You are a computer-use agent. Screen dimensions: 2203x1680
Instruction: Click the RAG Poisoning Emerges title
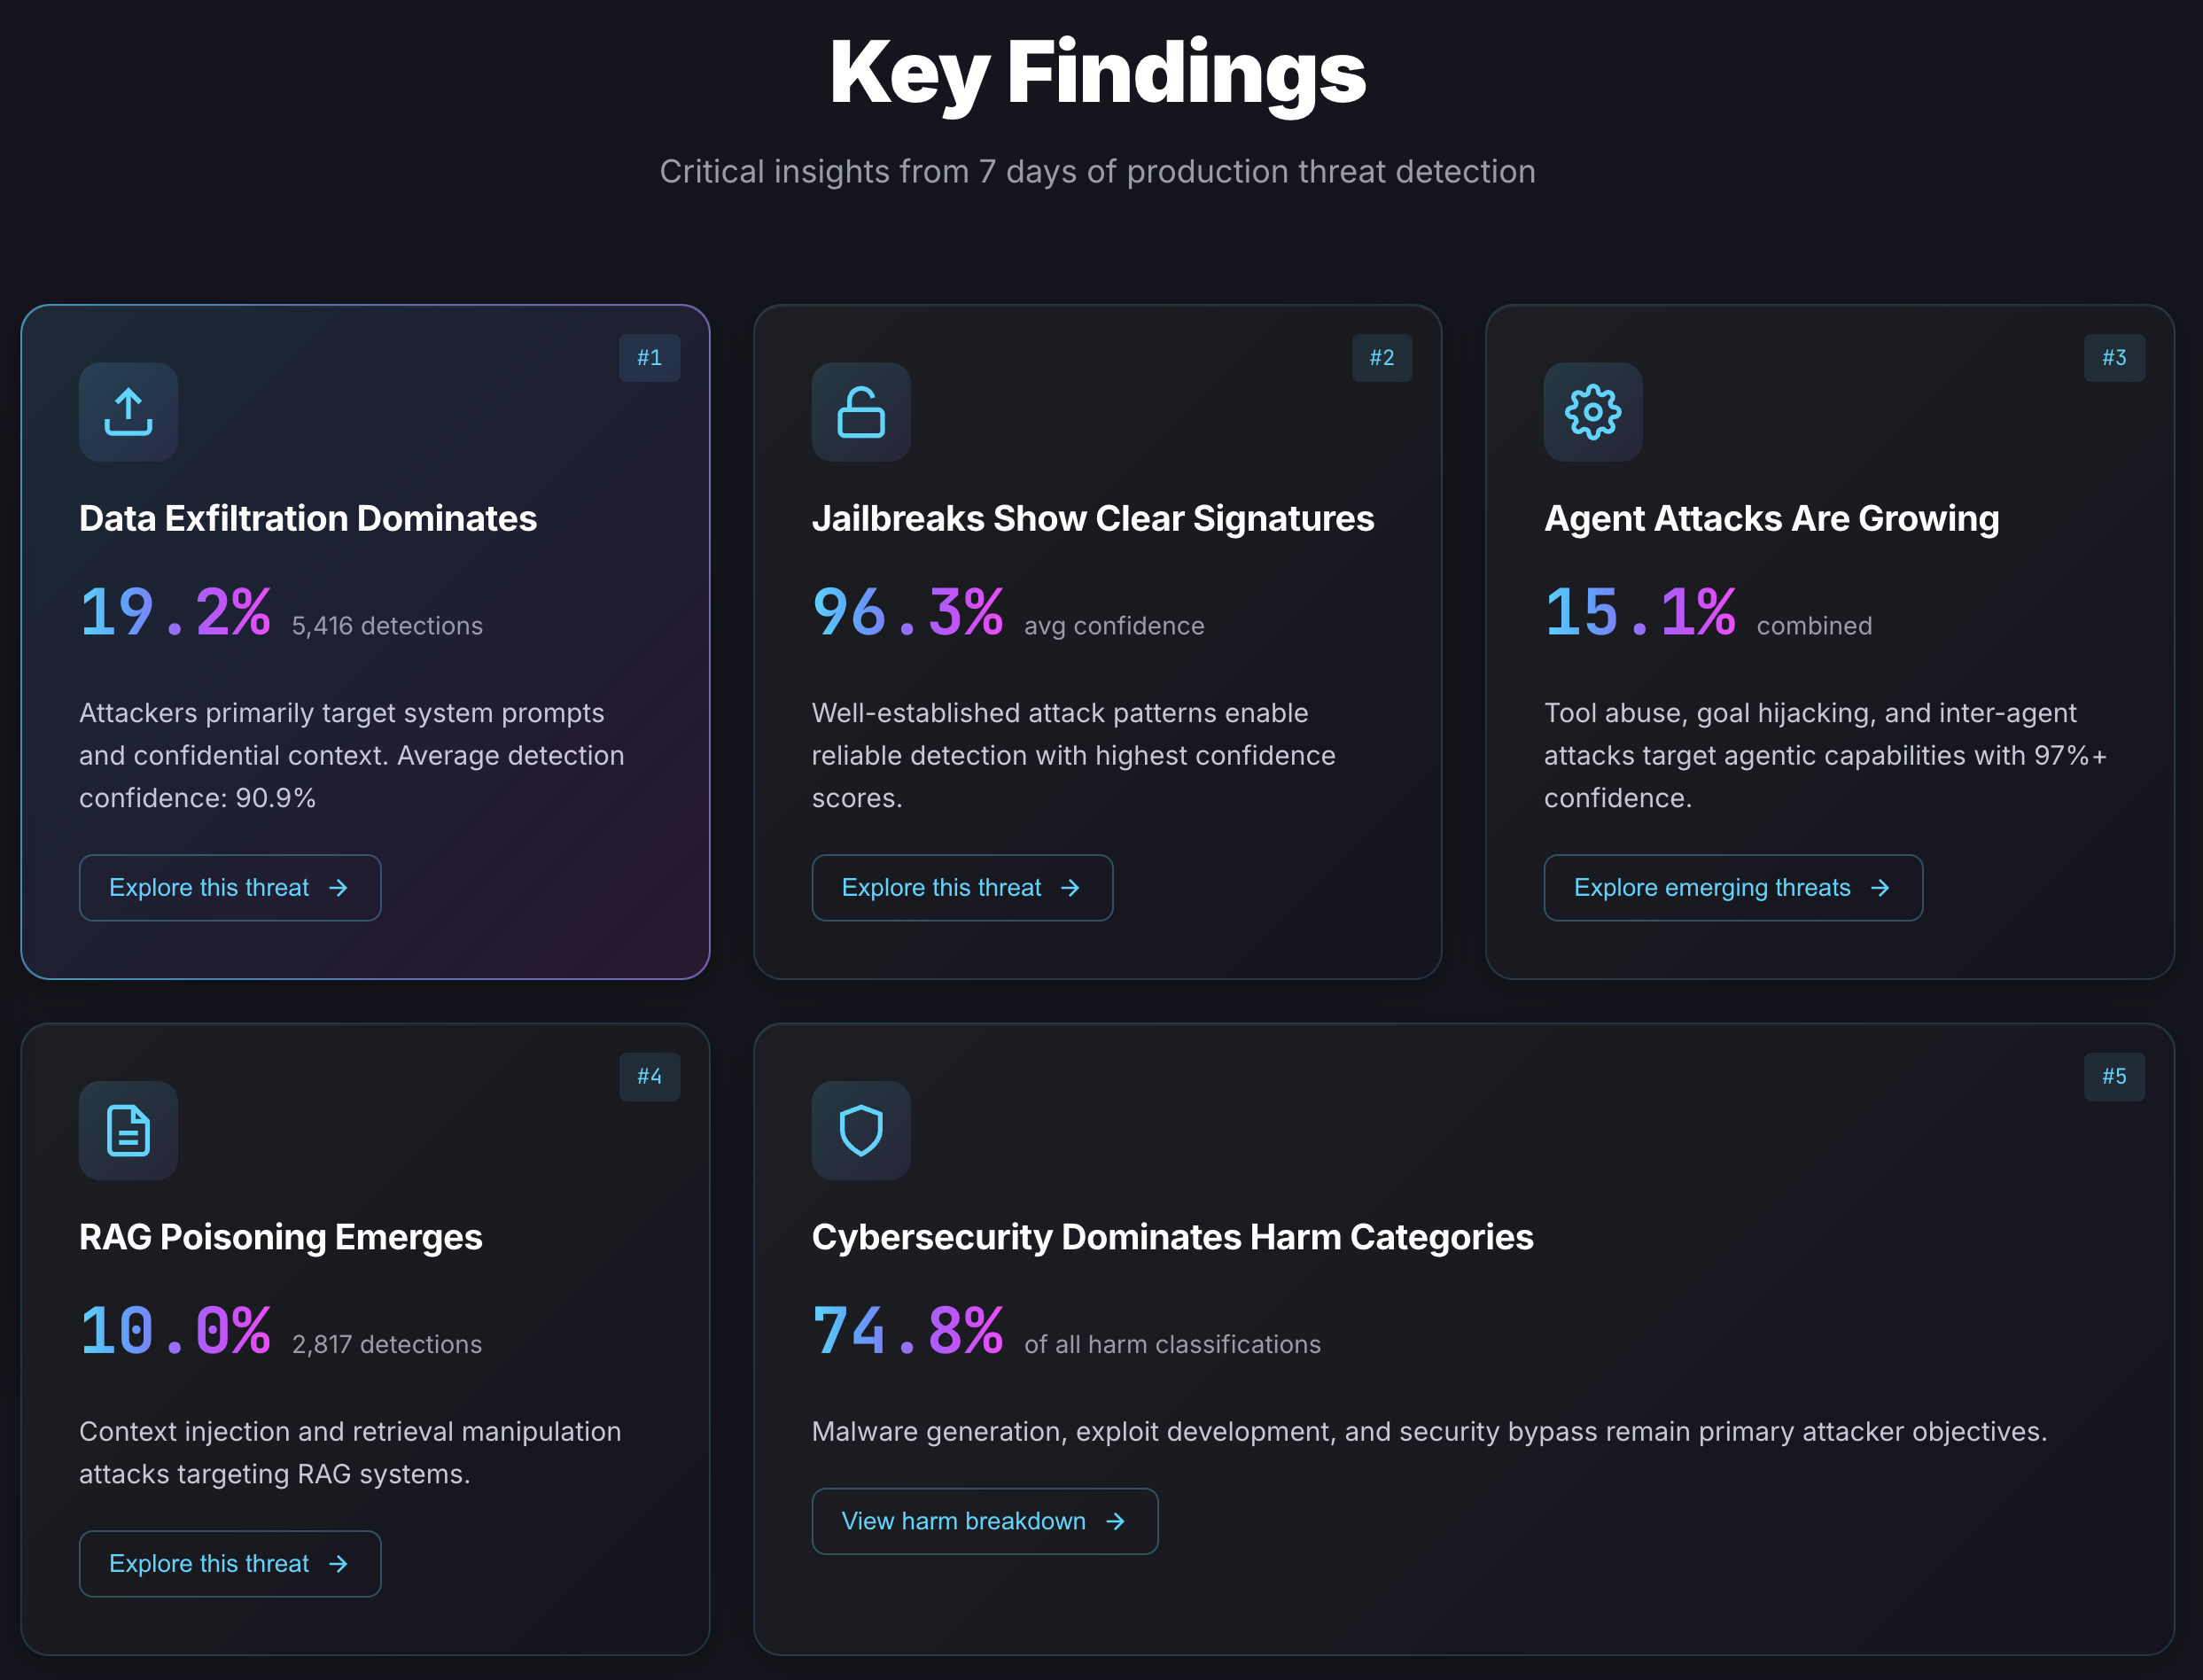[280, 1237]
